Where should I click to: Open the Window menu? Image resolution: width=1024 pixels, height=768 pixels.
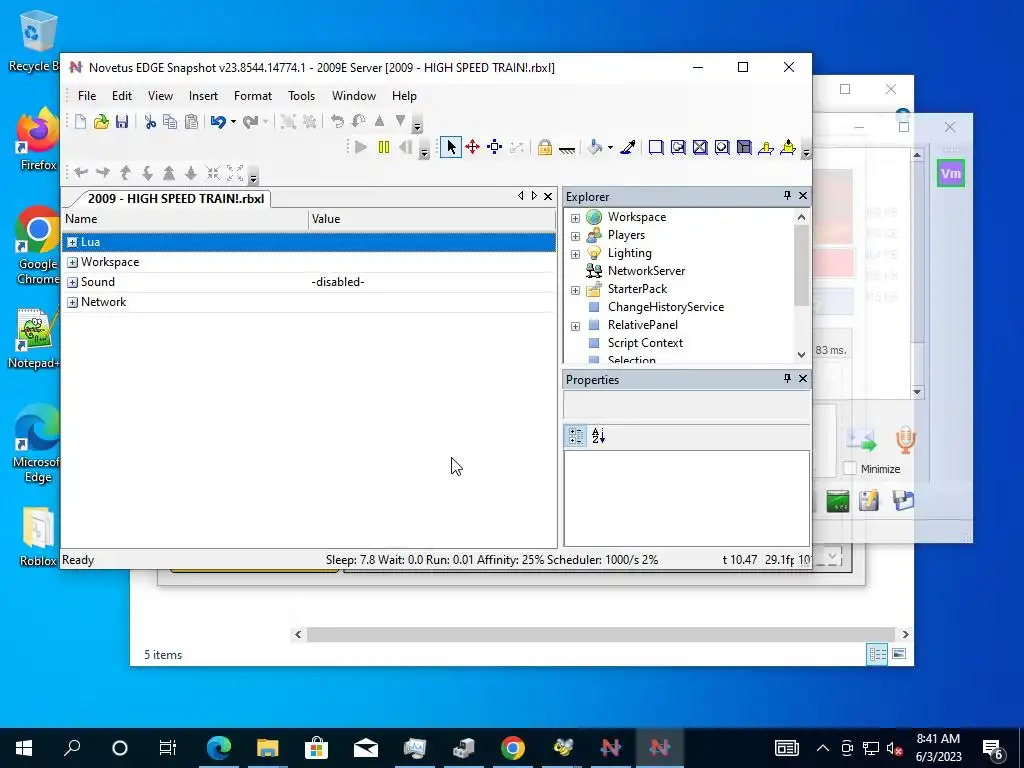click(353, 95)
